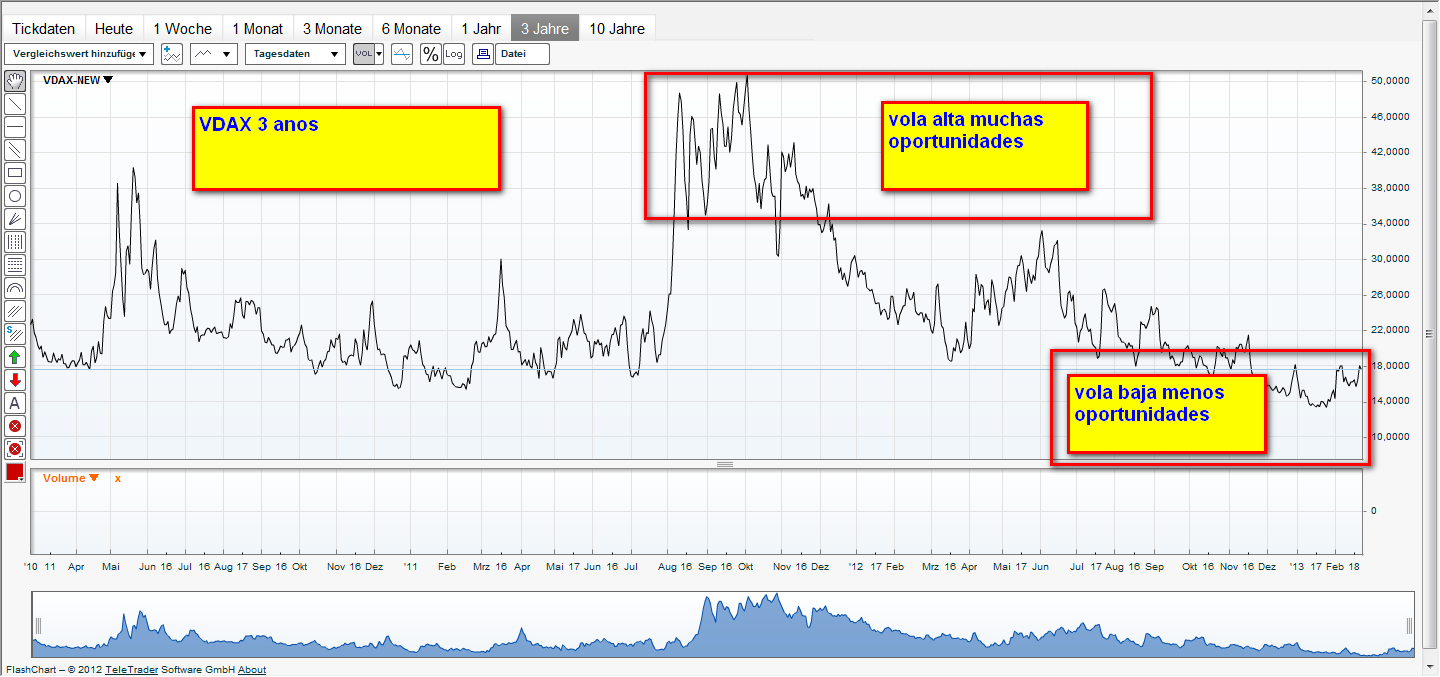Viewport: 1440px width, 677px height.
Task: Select the diagonal parallel lines tool
Action: (15, 311)
